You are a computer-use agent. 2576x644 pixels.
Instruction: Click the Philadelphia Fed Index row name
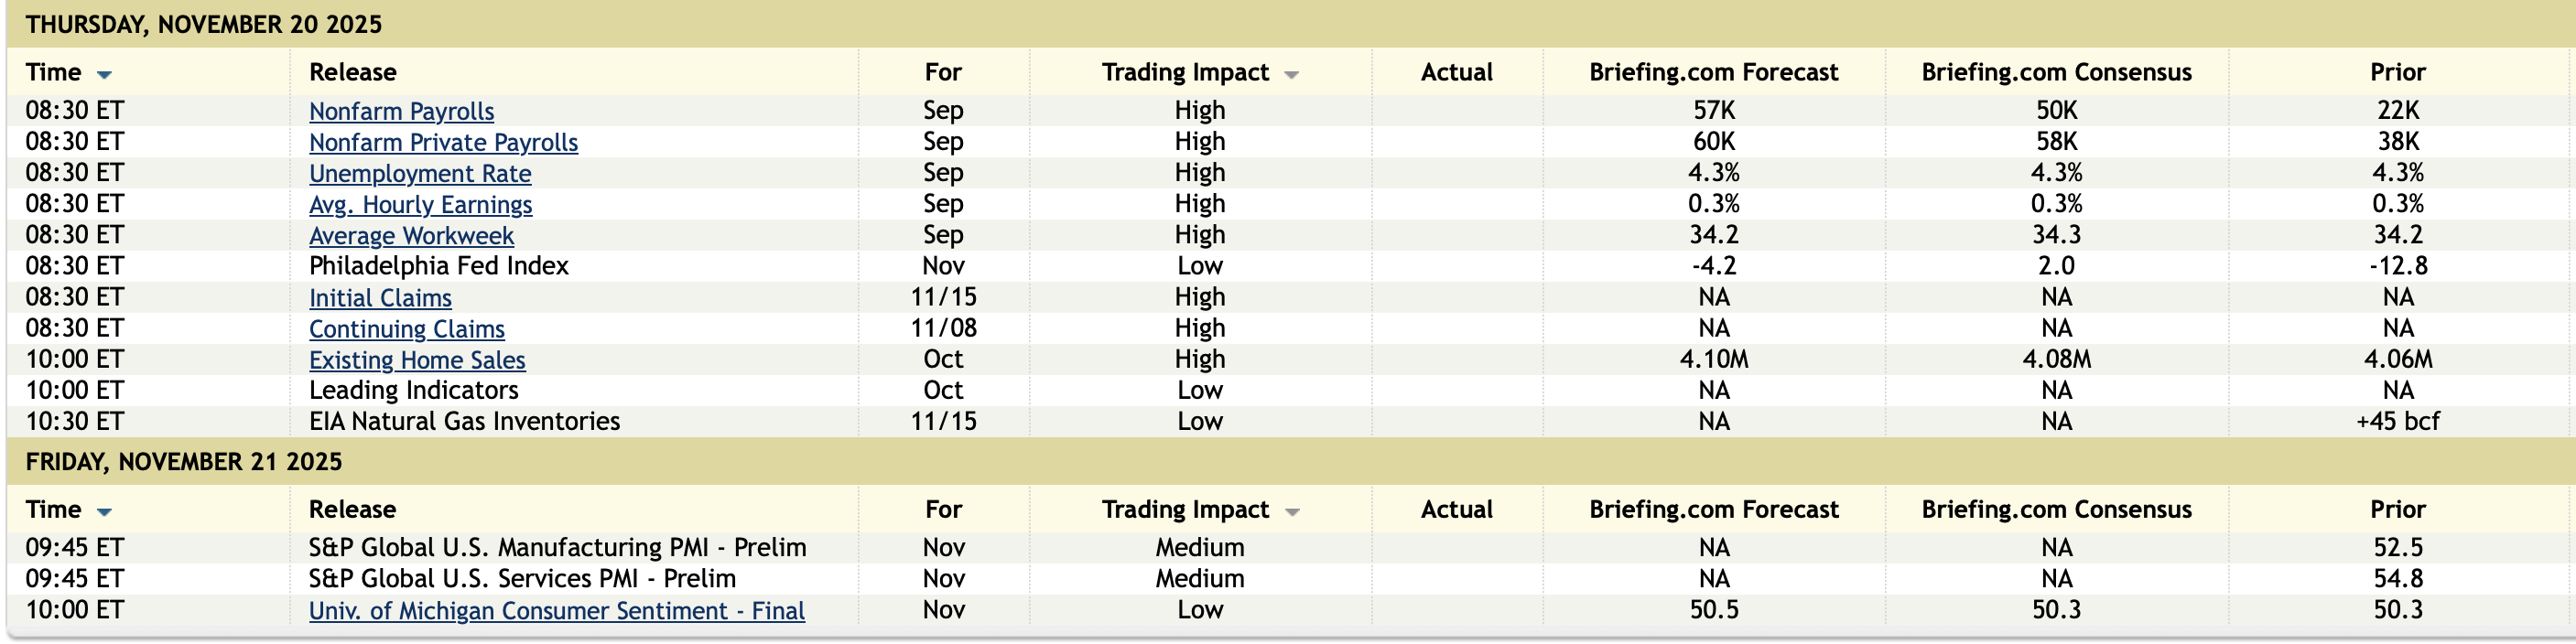(438, 266)
